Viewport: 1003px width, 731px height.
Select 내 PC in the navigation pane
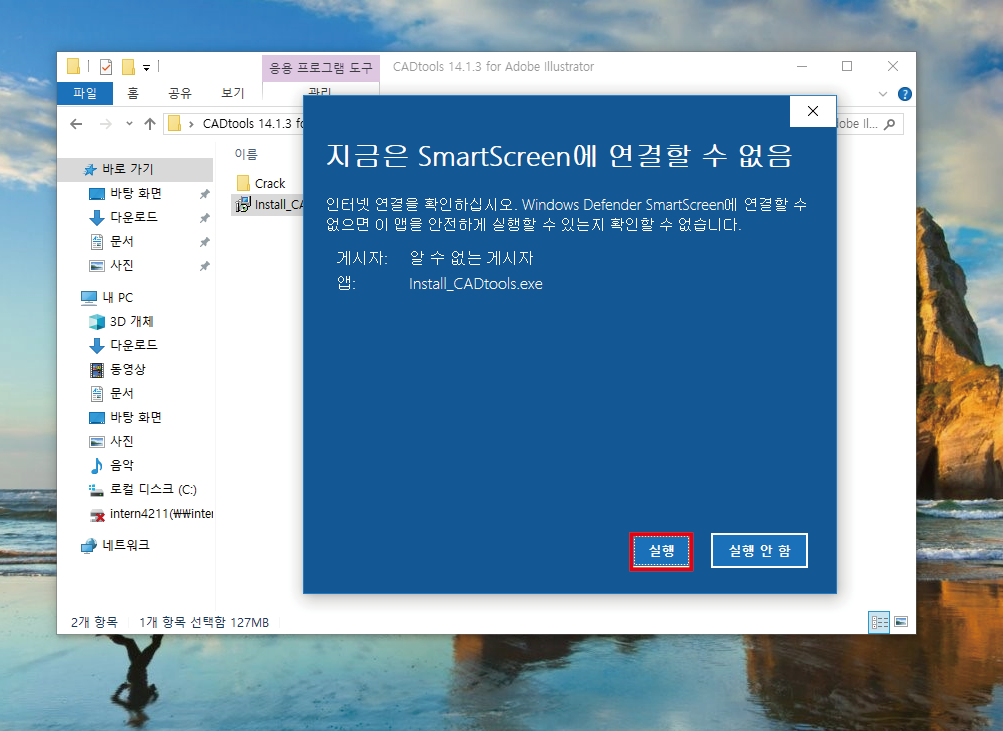pyautogui.click(x=117, y=297)
